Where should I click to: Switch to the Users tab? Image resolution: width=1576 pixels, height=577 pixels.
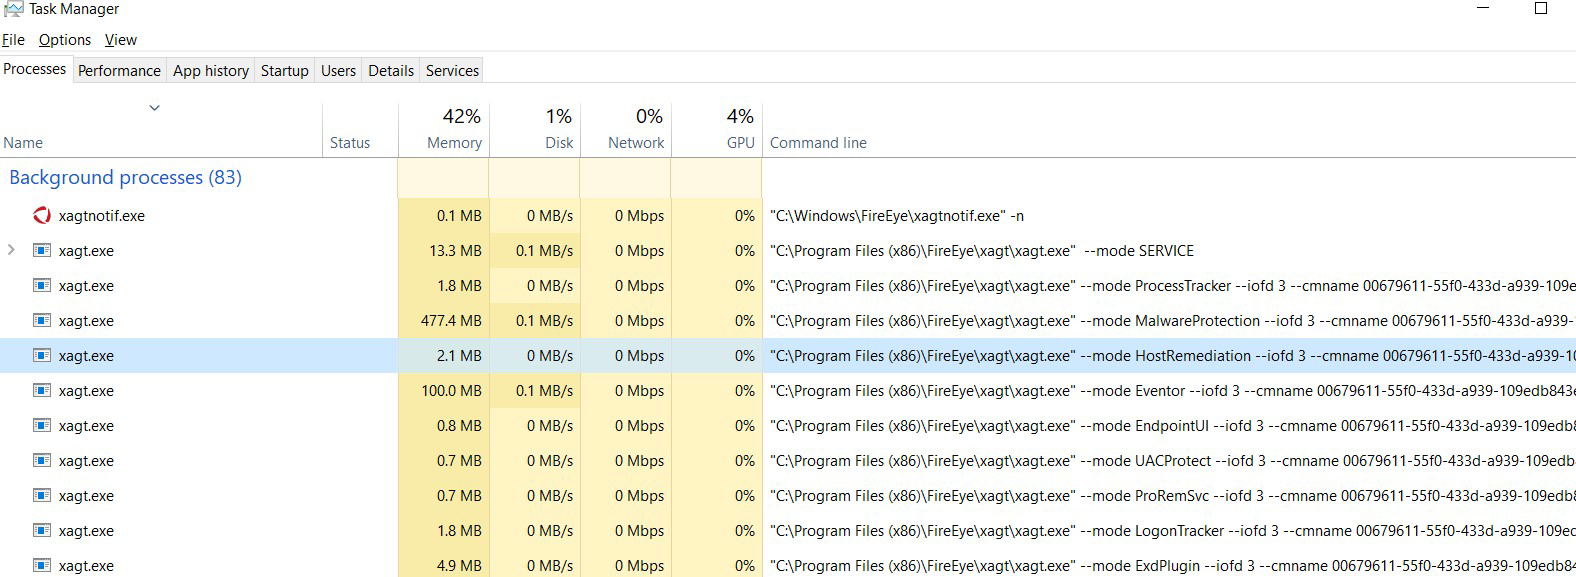click(338, 70)
